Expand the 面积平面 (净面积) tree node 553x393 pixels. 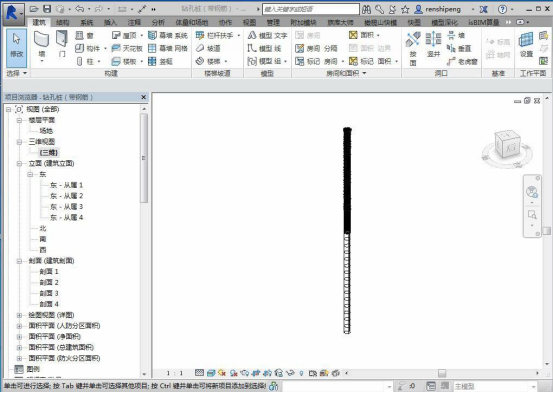coord(19,337)
